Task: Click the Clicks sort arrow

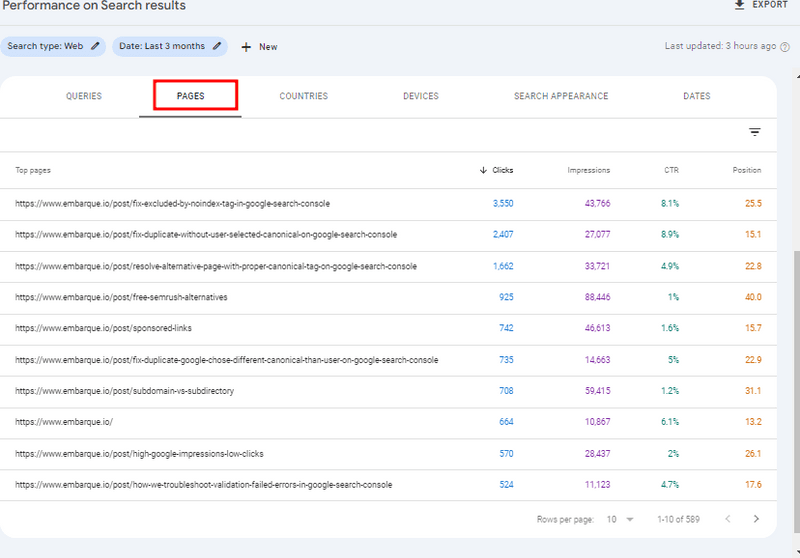Action: pos(483,170)
